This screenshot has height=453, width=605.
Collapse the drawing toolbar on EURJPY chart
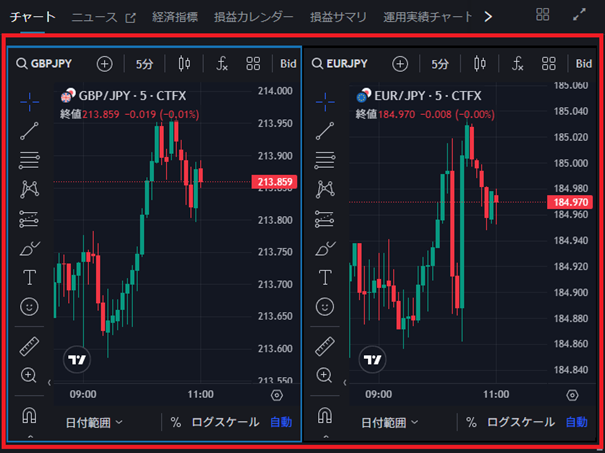(x=345, y=383)
